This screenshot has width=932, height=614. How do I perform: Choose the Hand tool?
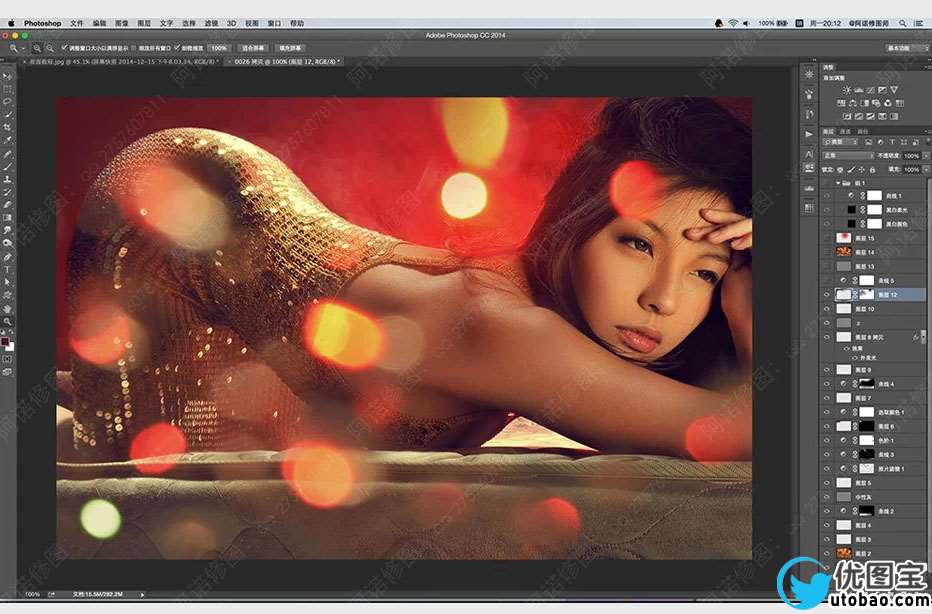coord(8,310)
